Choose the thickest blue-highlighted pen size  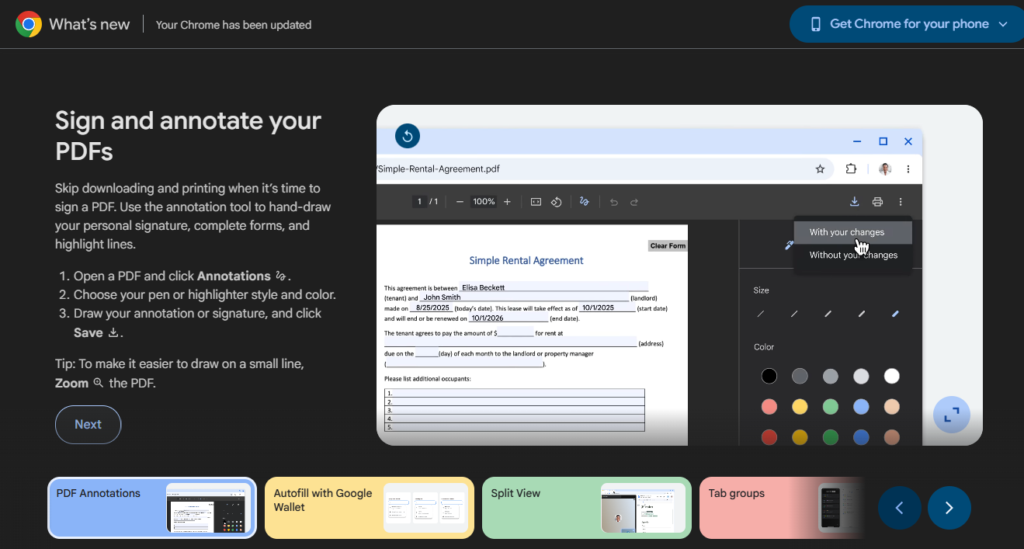coord(895,314)
